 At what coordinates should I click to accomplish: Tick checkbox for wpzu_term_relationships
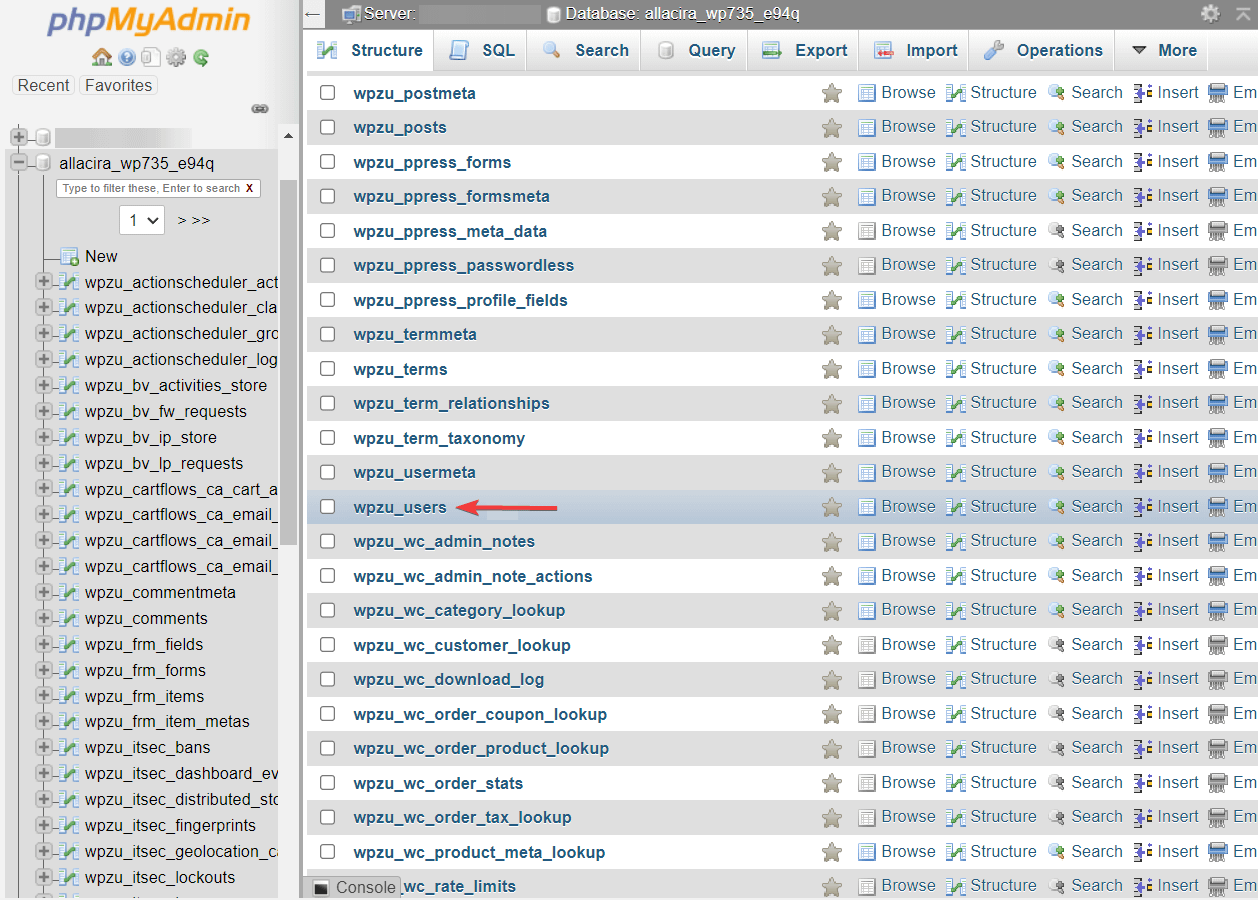(x=327, y=404)
